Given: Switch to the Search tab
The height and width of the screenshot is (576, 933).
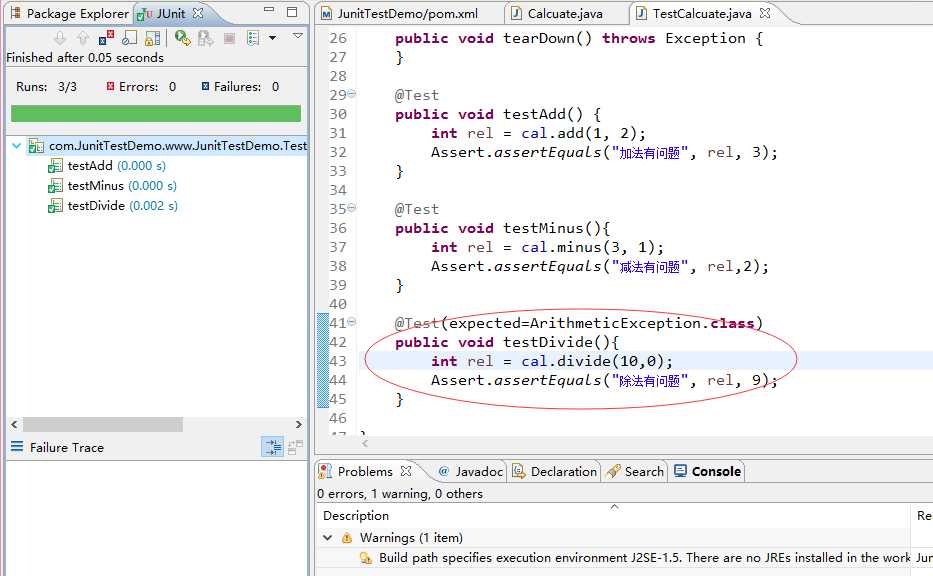Looking at the screenshot, I should click(634, 471).
